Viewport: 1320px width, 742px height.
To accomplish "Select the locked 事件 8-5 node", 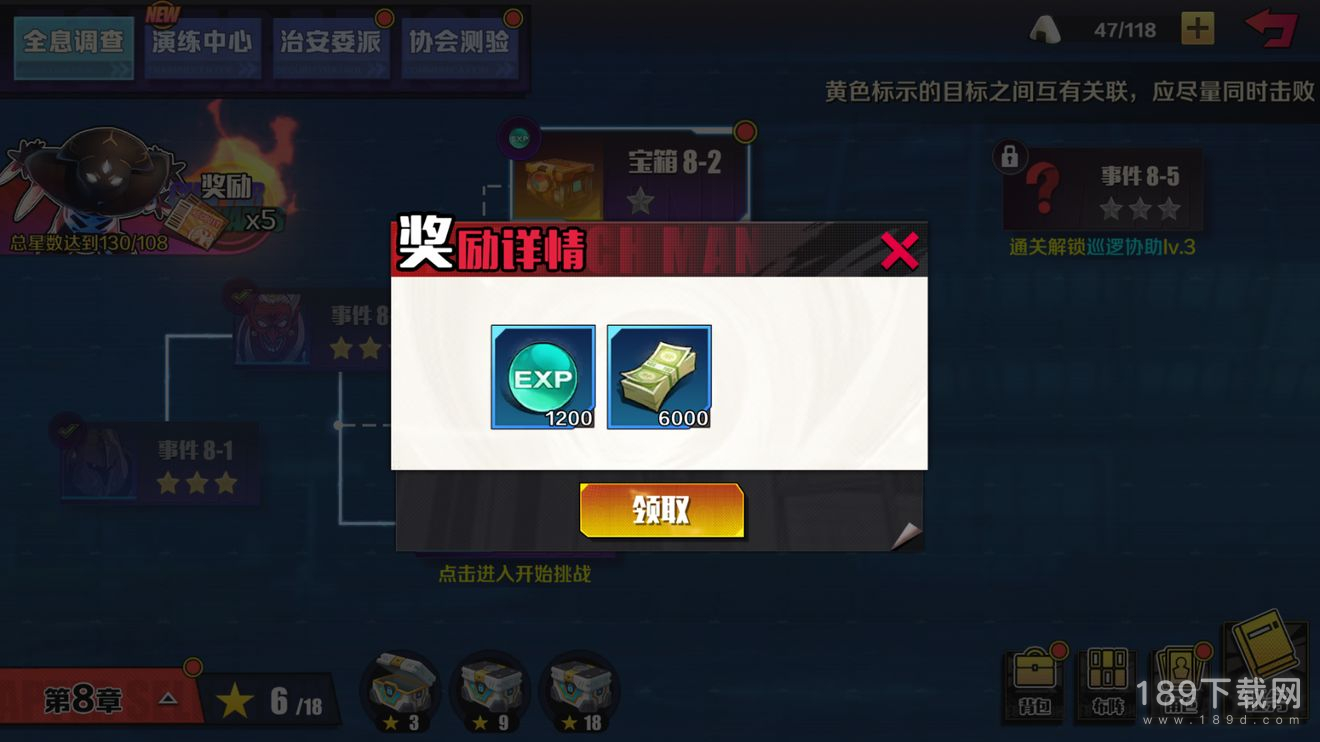I will (1103, 190).
